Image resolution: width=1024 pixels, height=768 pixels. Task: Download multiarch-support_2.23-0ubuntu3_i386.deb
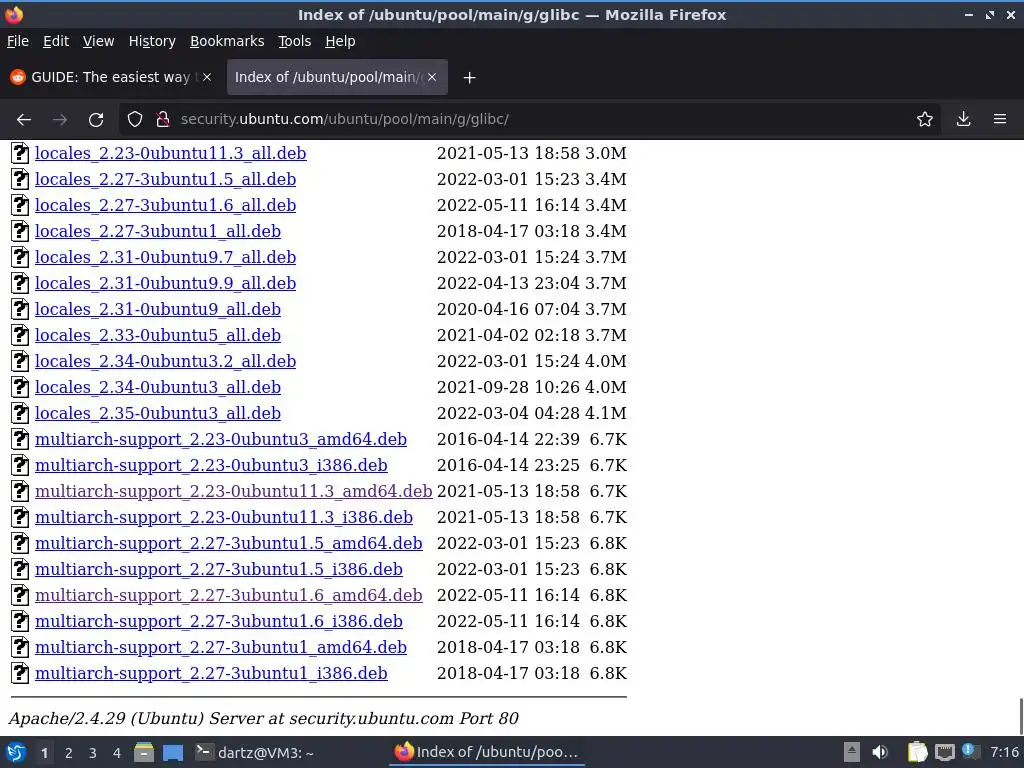tap(211, 465)
